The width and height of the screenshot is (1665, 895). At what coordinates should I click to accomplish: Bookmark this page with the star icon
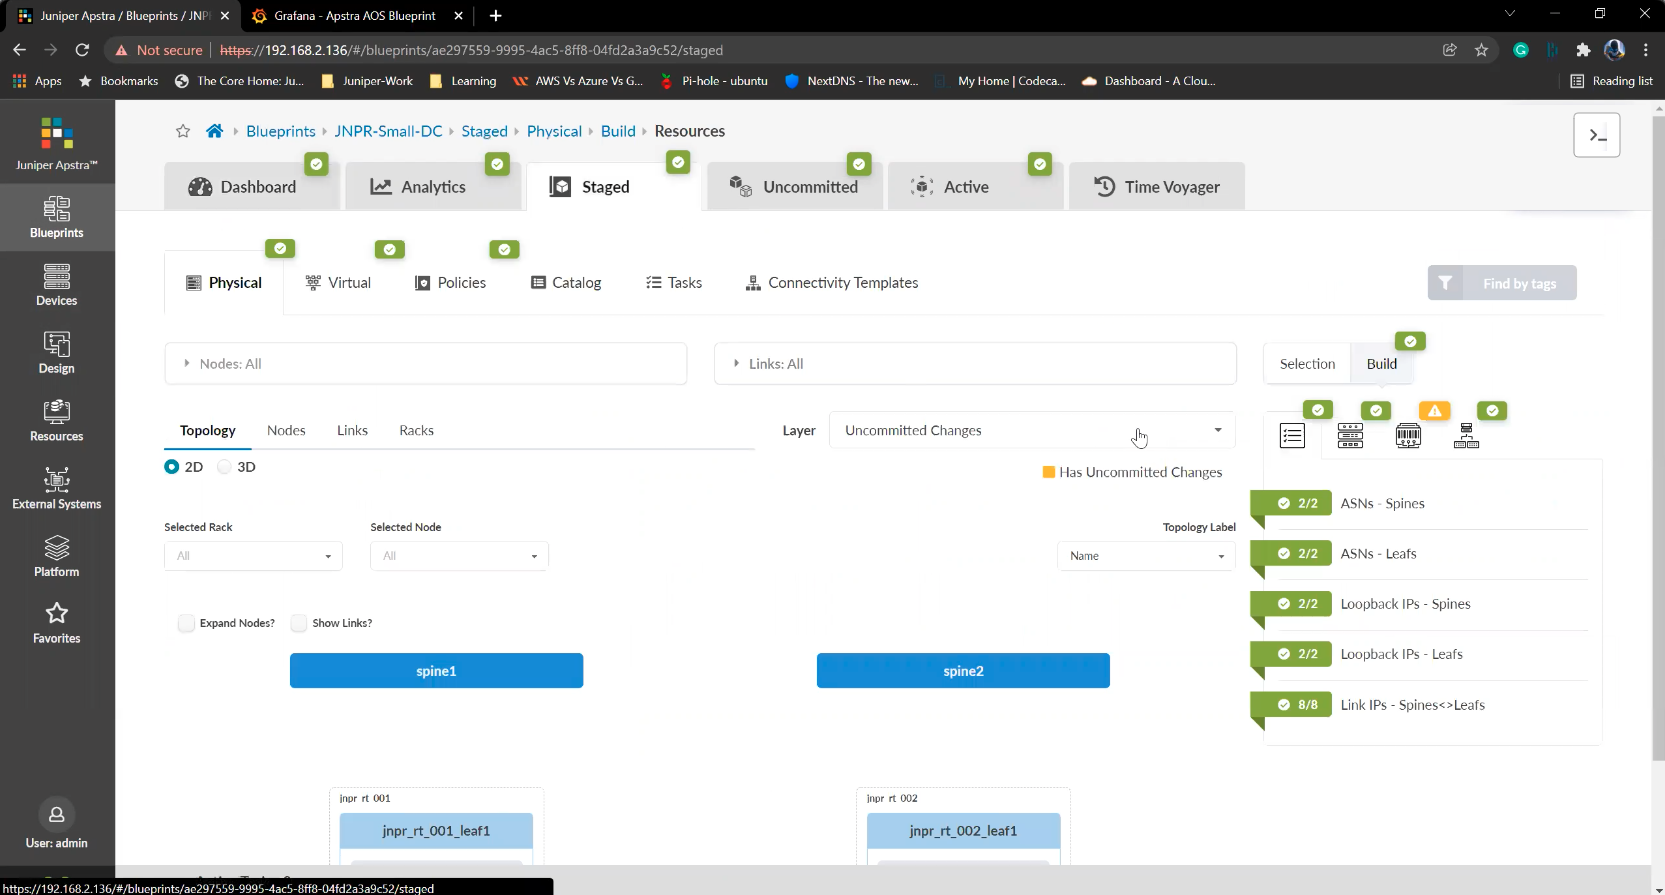click(1481, 50)
